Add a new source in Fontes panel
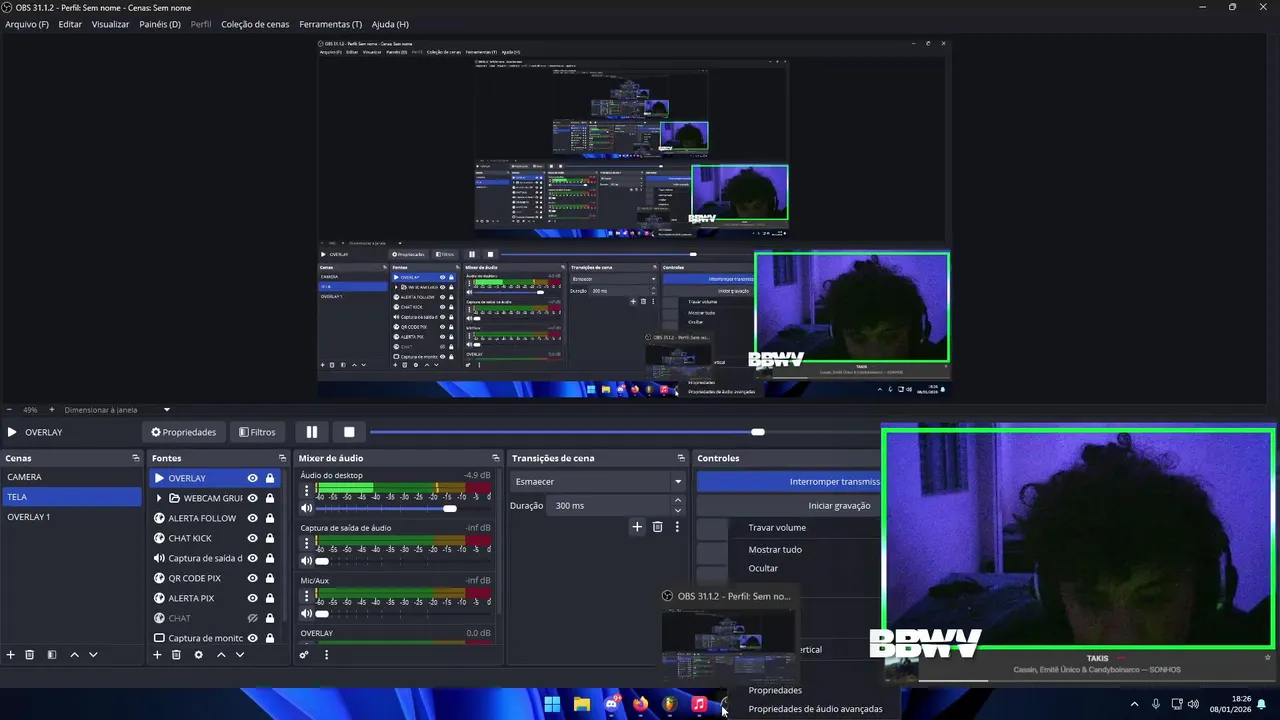This screenshot has width=1280, height=720. point(157,655)
